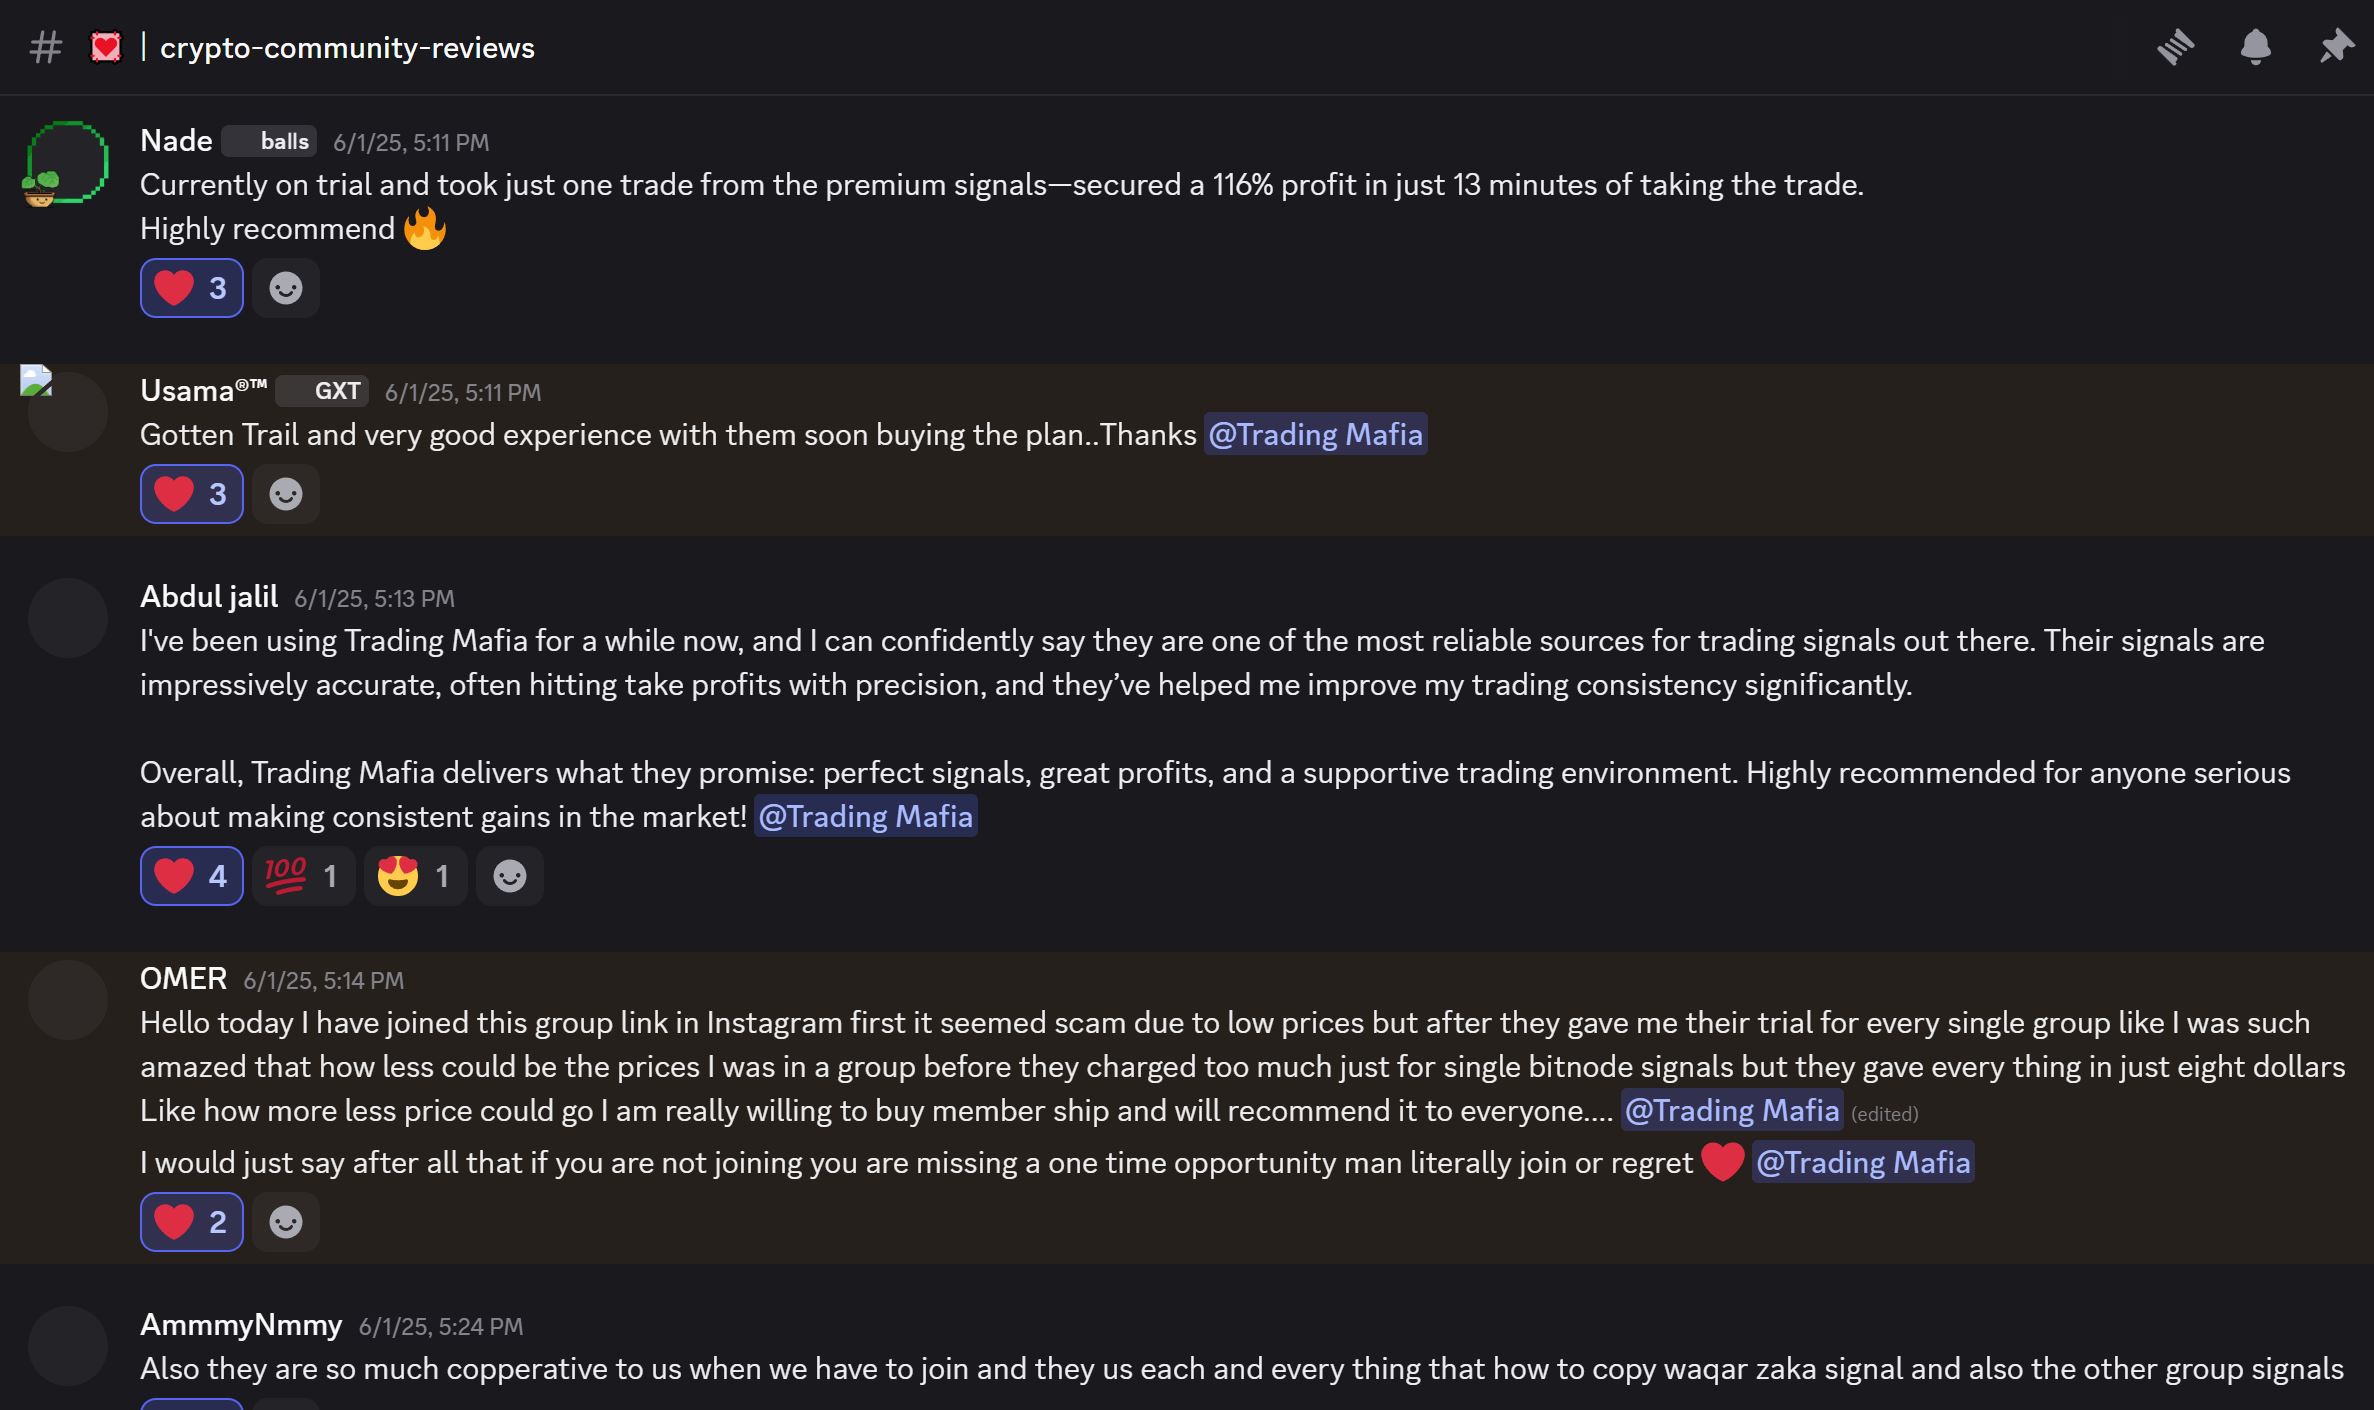Click the username Abdul jalil
Viewport: 2374px width, 1410px height.
pyautogui.click(x=209, y=597)
